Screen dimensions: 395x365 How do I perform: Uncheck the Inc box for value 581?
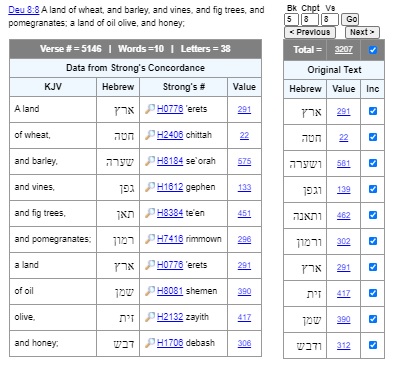pos(373,163)
